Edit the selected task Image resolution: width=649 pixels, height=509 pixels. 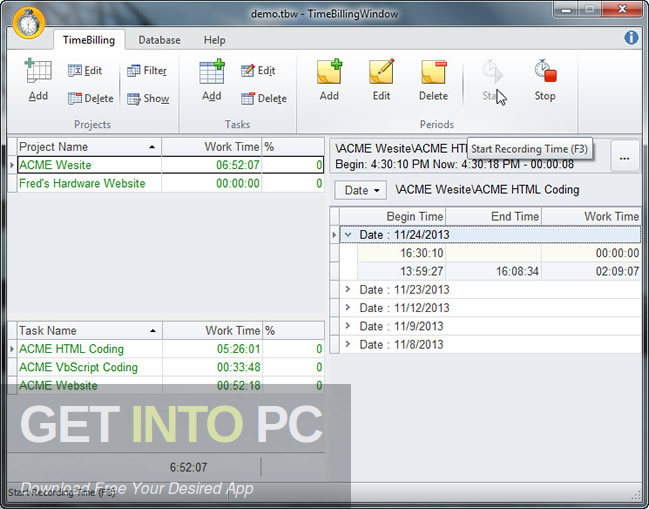click(258, 71)
